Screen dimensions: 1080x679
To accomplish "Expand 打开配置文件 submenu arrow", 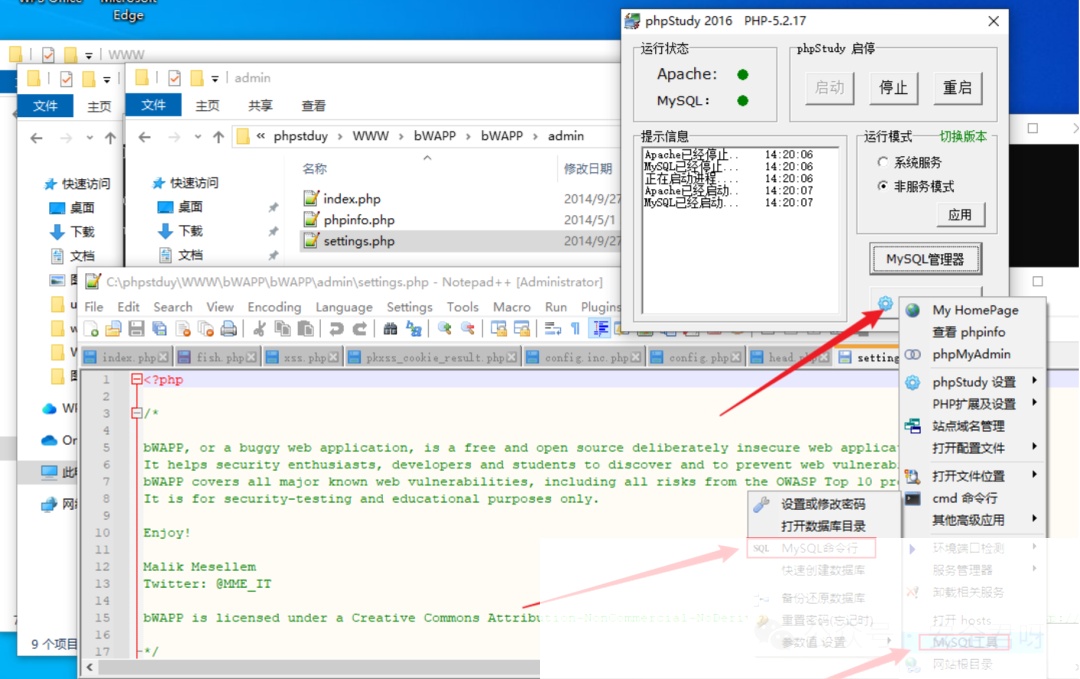I will pyautogui.click(x=1035, y=446).
